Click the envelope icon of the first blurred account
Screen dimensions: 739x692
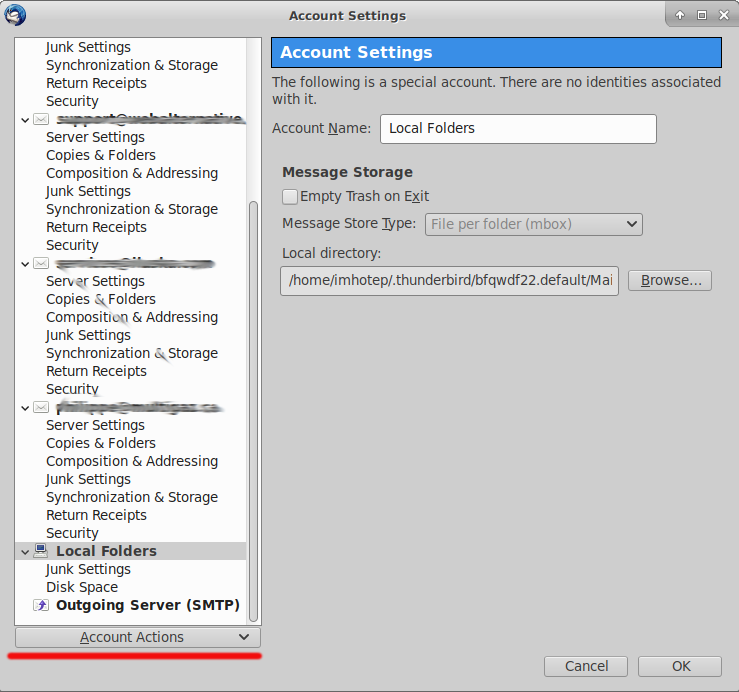(x=41, y=119)
